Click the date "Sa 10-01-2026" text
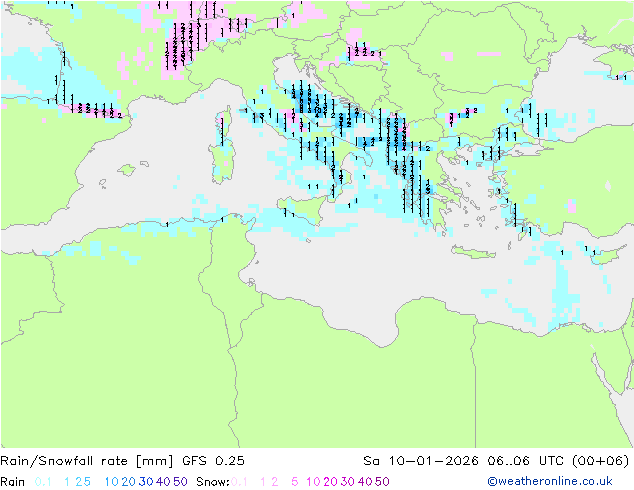The height and width of the screenshot is (490, 634). pos(421,461)
